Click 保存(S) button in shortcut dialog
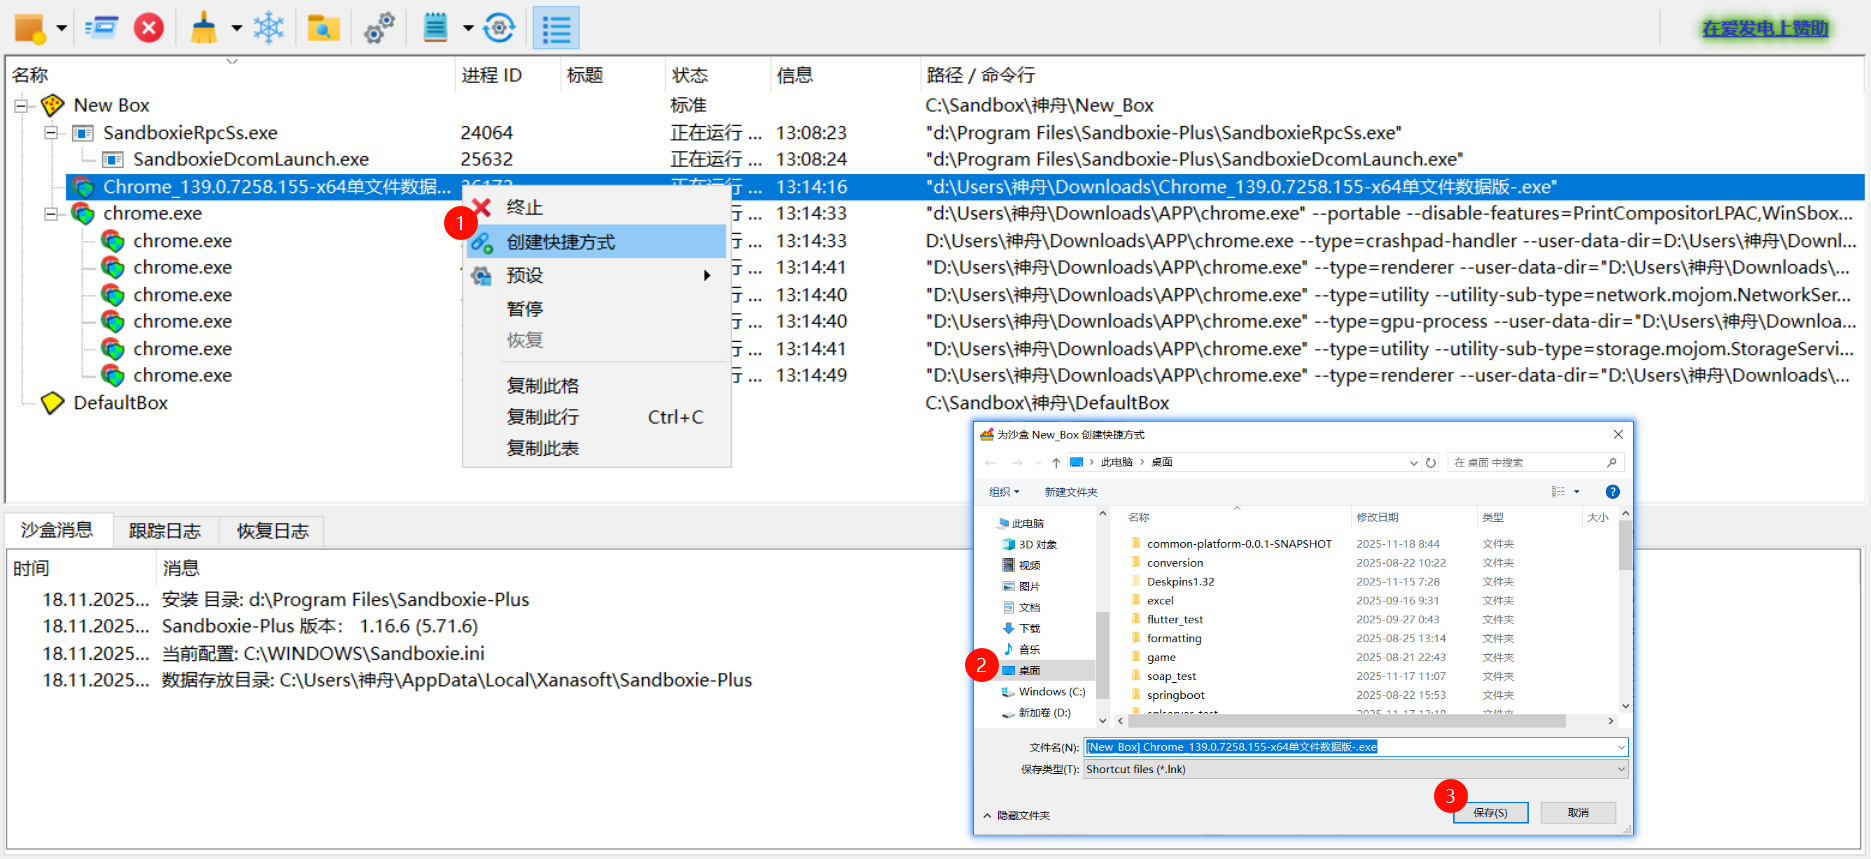This screenshot has width=1871, height=859. 1490,813
